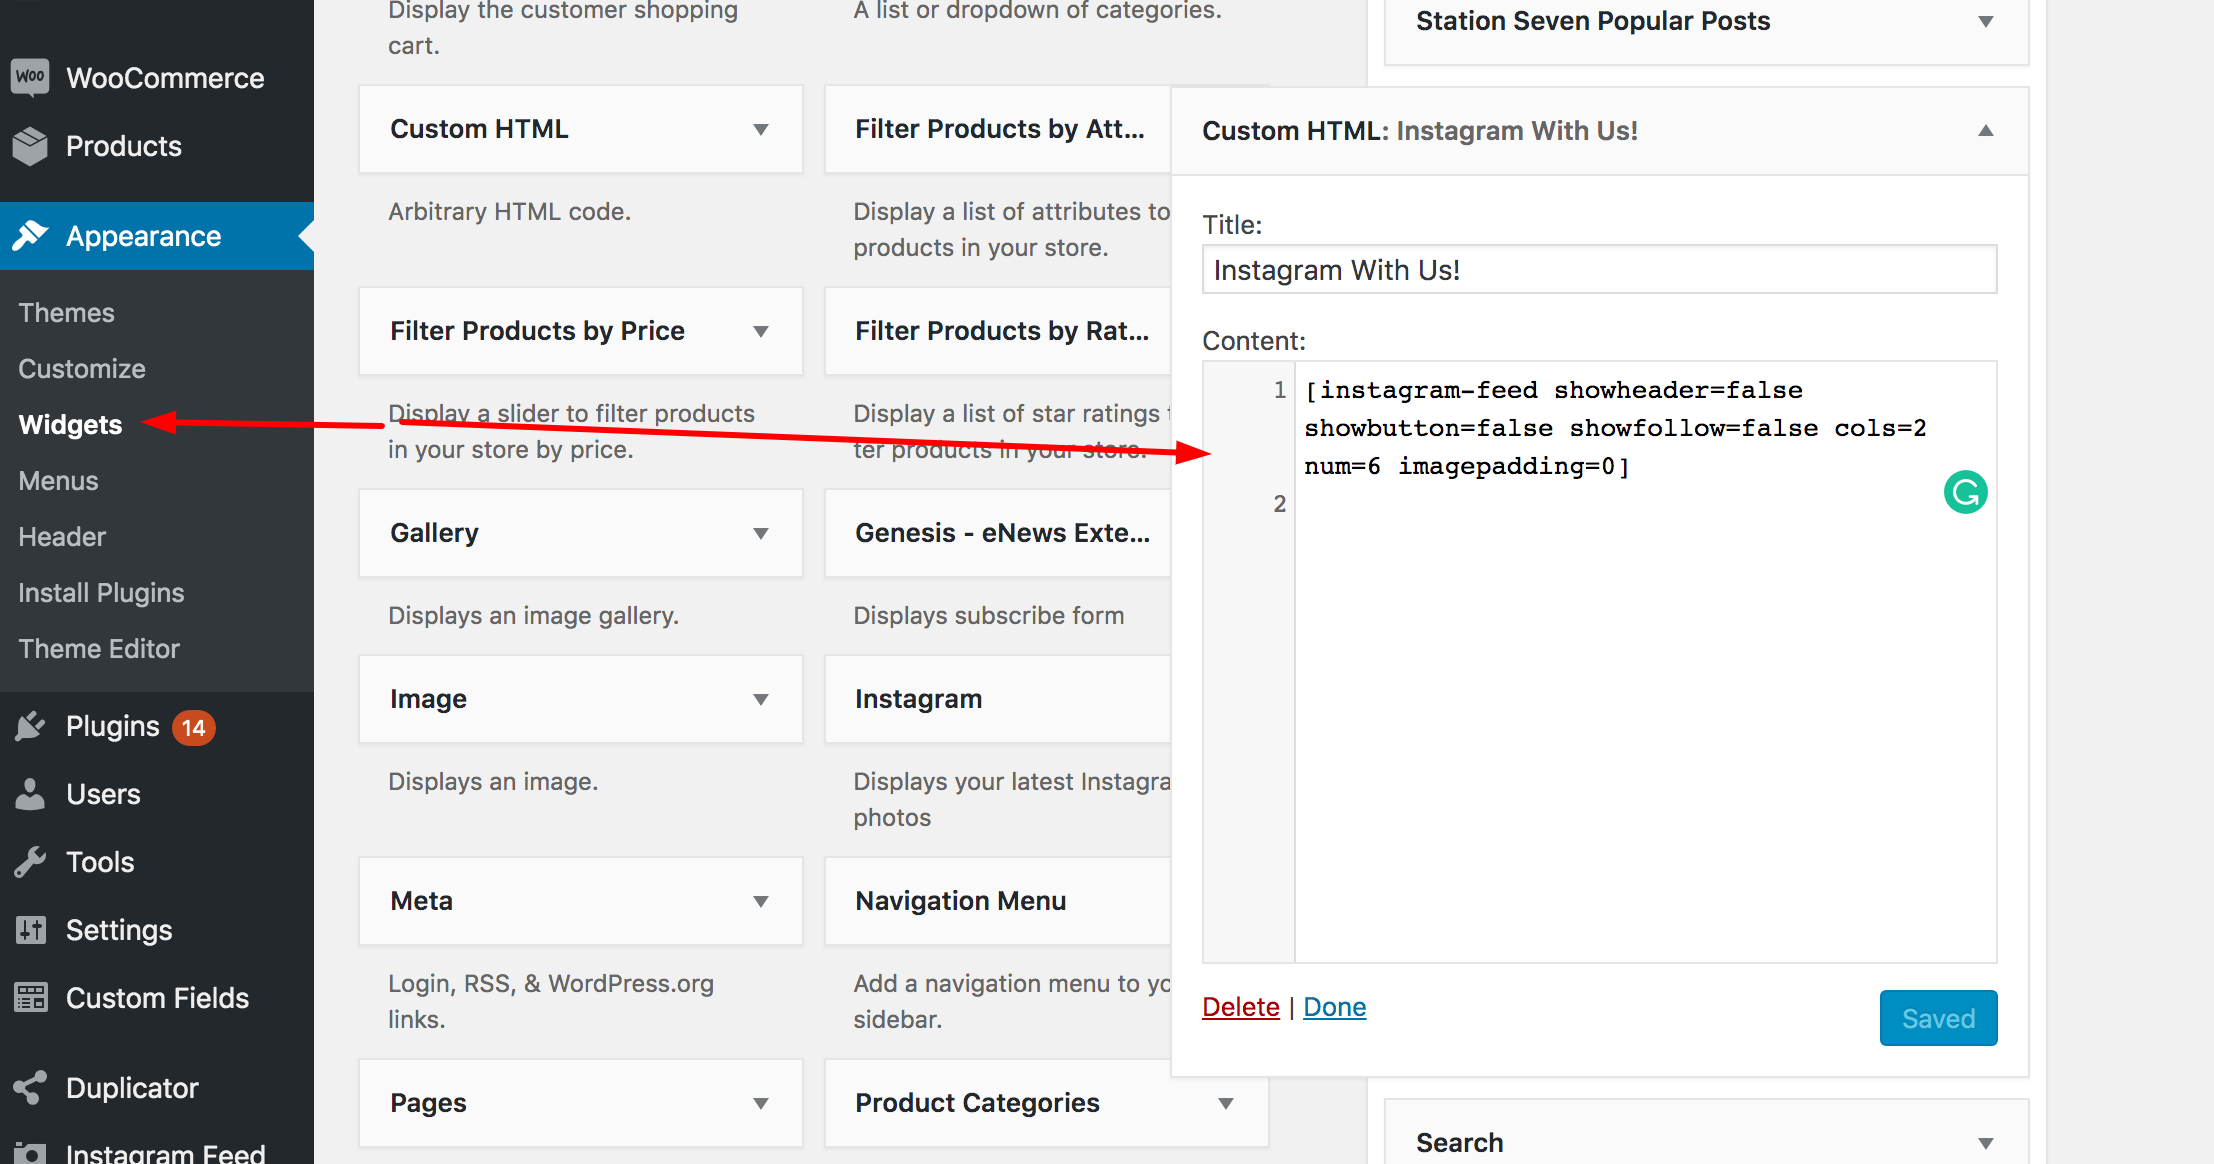Open the Theme Editor submenu item
The width and height of the screenshot is (2214, 1164).
tap(99, 649)
